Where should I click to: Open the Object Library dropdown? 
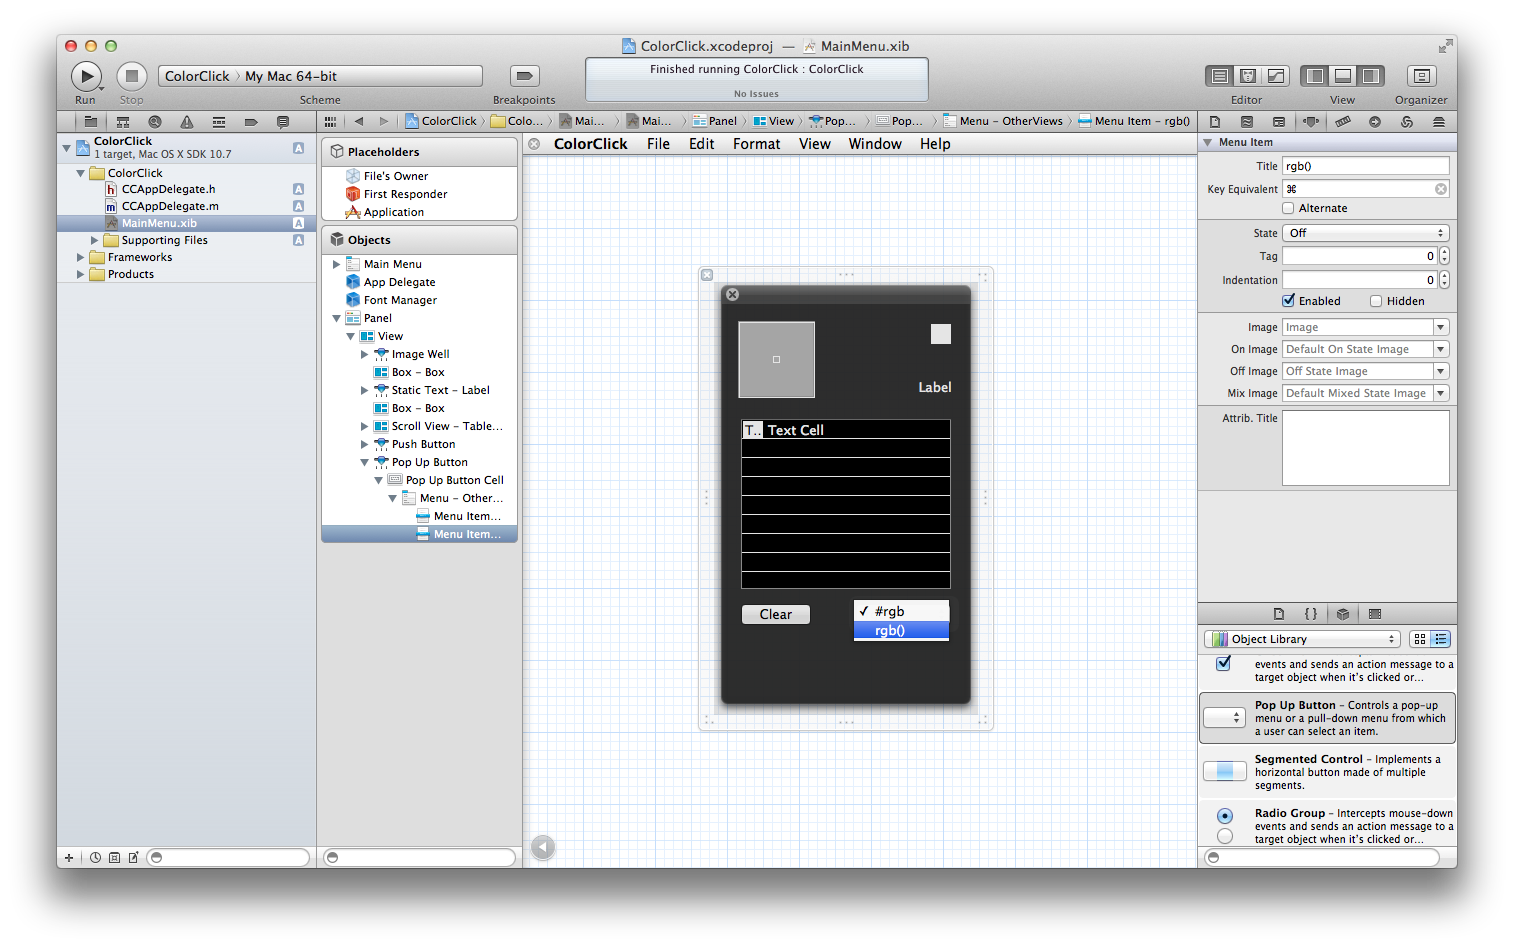pyautogui.click(x=1301, y=639)
